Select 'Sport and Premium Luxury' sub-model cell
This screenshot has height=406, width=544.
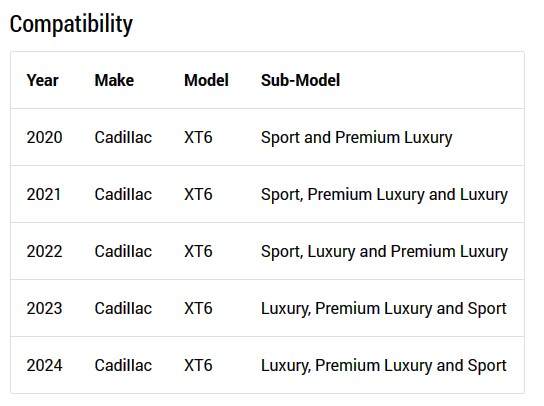pos(357,138)
